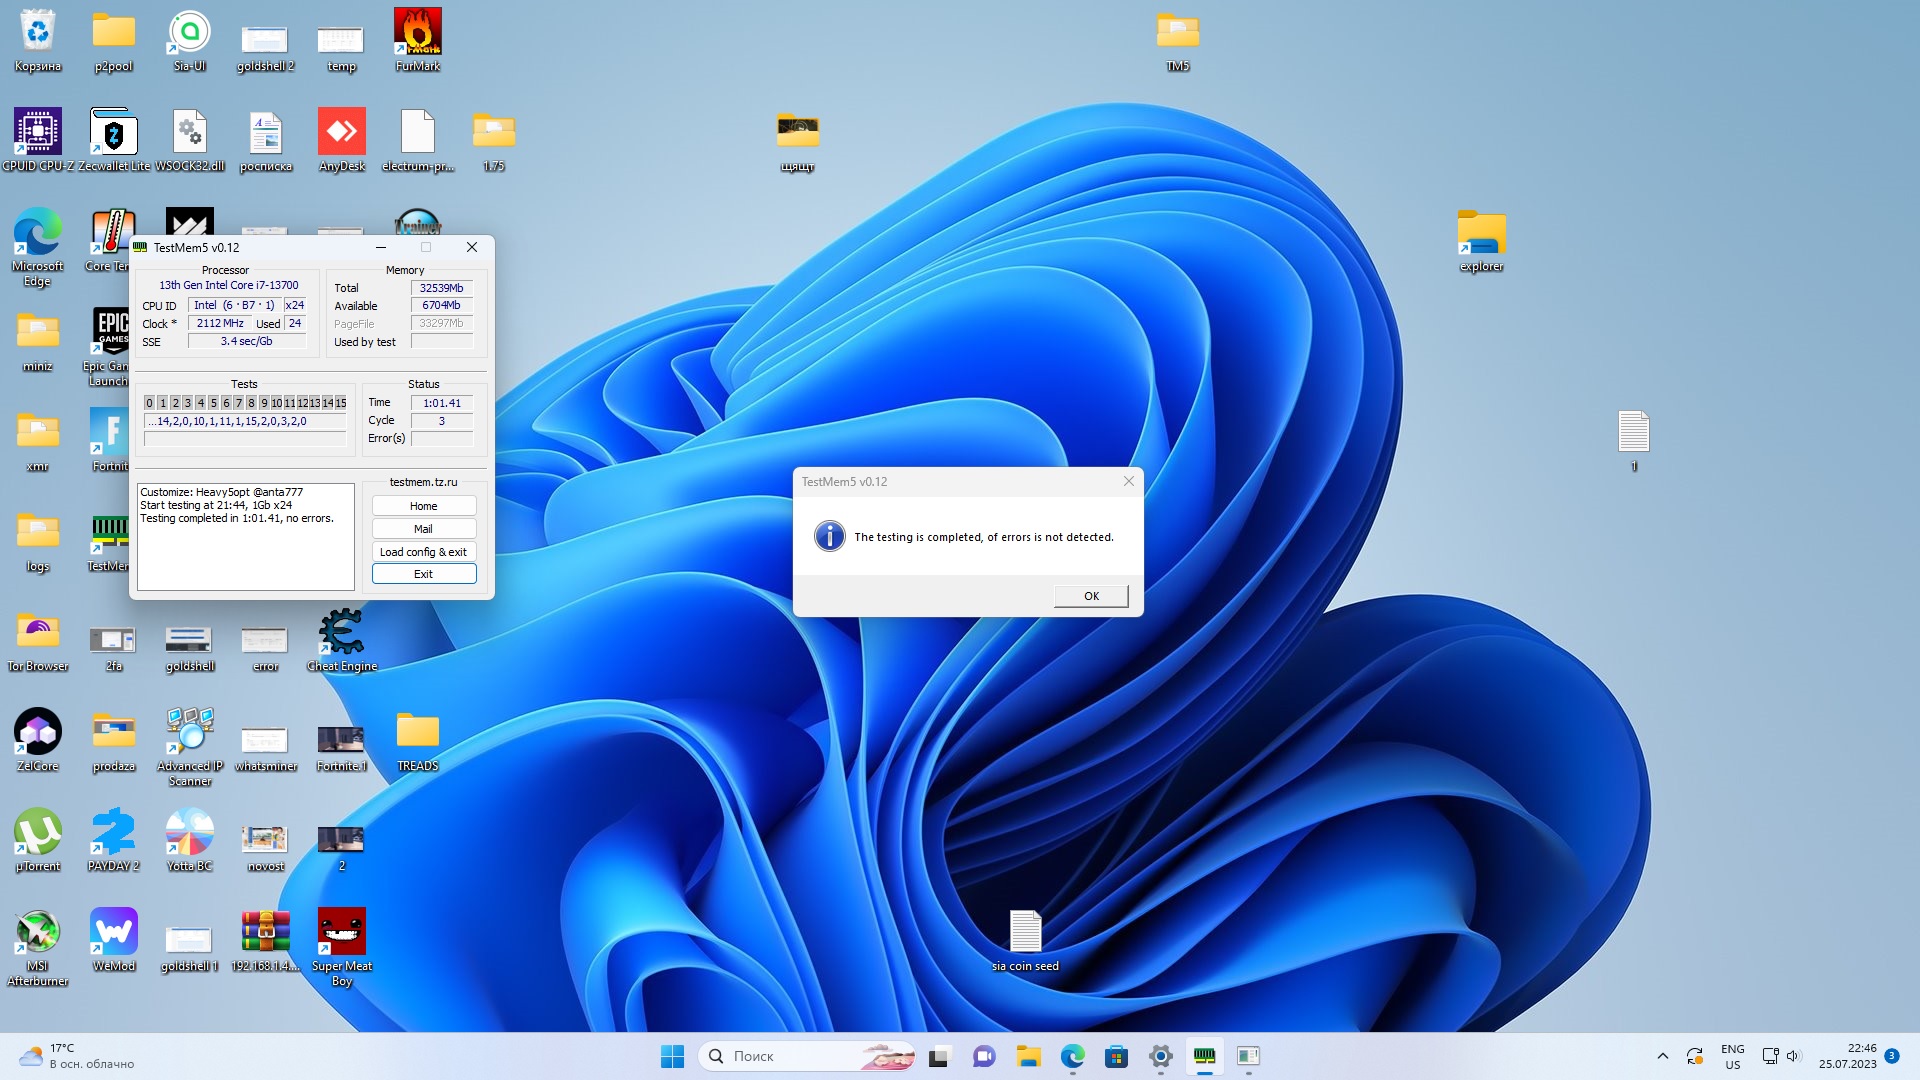
Task: Click OK in the testing completed dialog
Action: 1091,596
